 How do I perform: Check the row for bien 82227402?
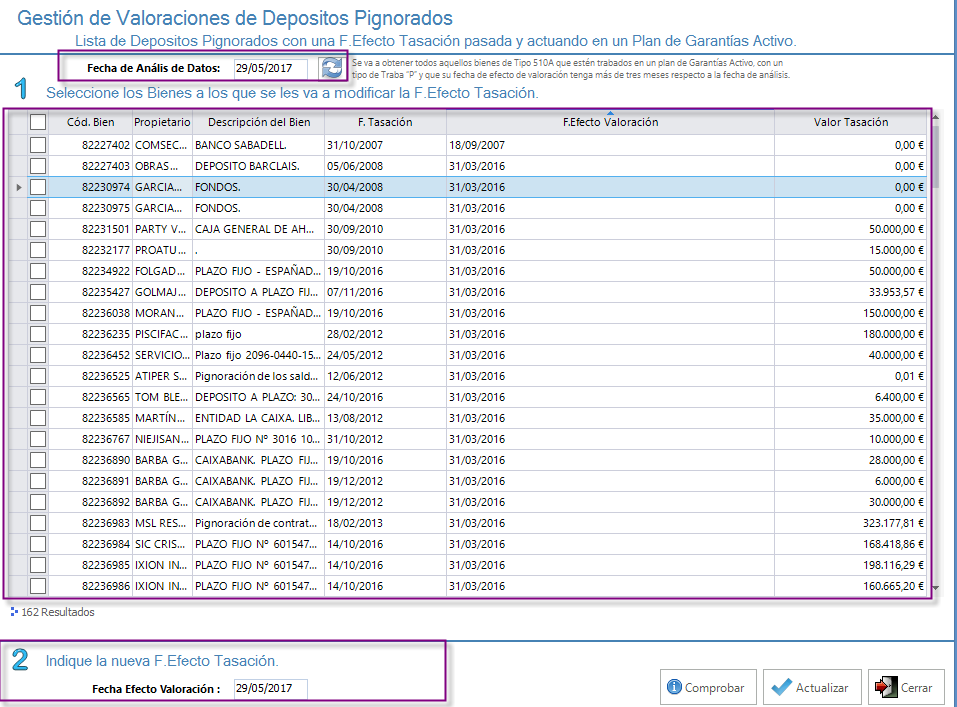pos(38,145)
